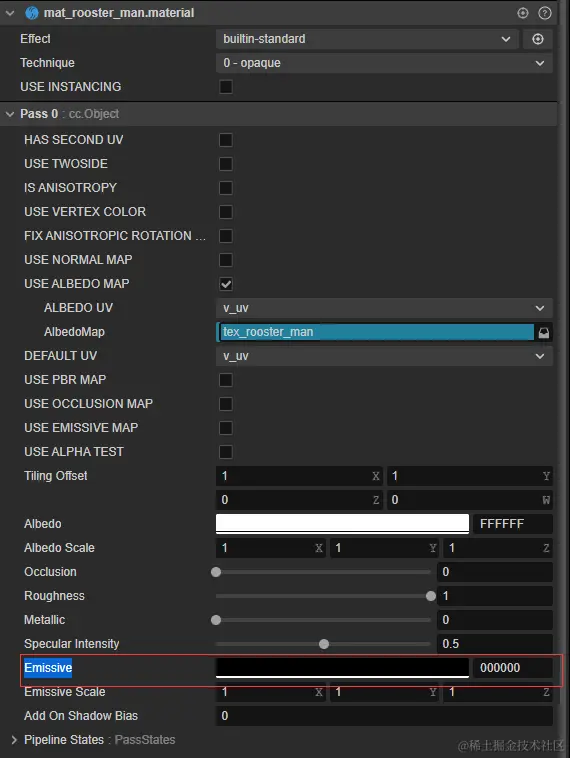Viewport: 570px width, 758px height.
Task: Click the Add On Shadow Bias input field
Action: 384,716
